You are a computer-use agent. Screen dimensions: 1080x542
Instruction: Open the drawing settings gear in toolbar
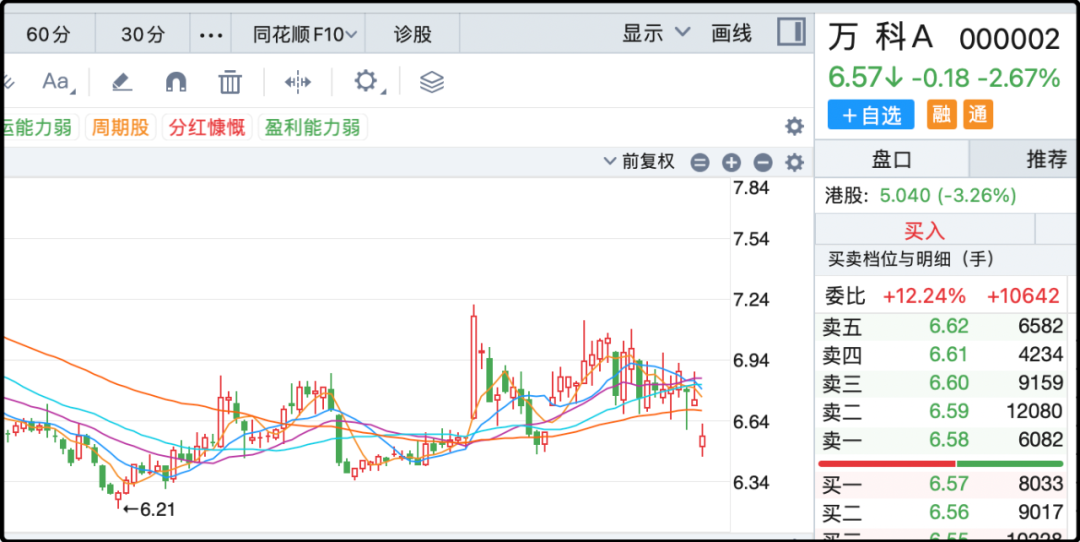(x=366, y=82)
